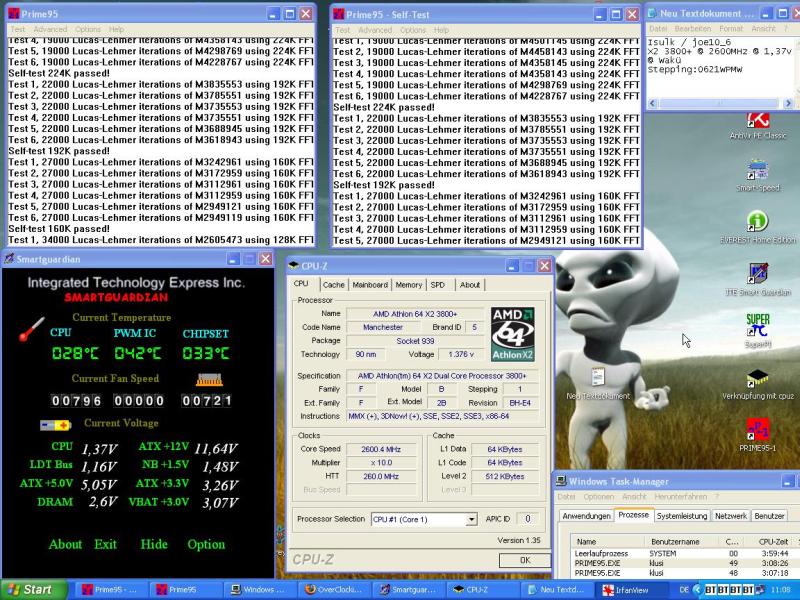
Task: Click the DE language indicator in tray
Action: pyautogui.click(x=684, y=590)
